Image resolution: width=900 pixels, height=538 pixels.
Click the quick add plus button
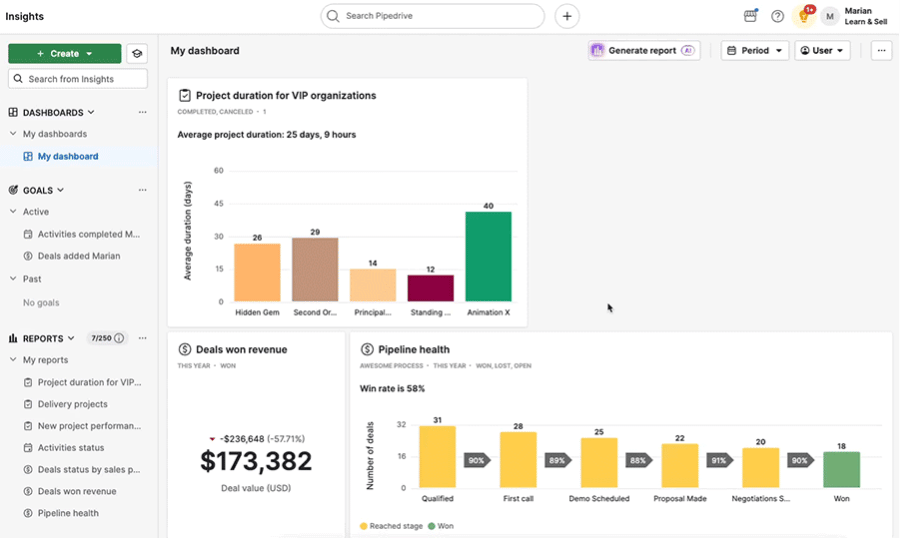(567, 16)
